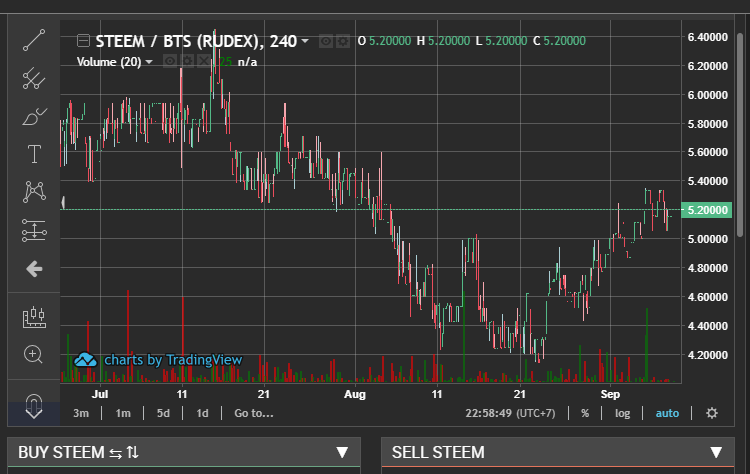750x474 pixels.
Task: Select the Brush drawing tool
Action: 34,117
